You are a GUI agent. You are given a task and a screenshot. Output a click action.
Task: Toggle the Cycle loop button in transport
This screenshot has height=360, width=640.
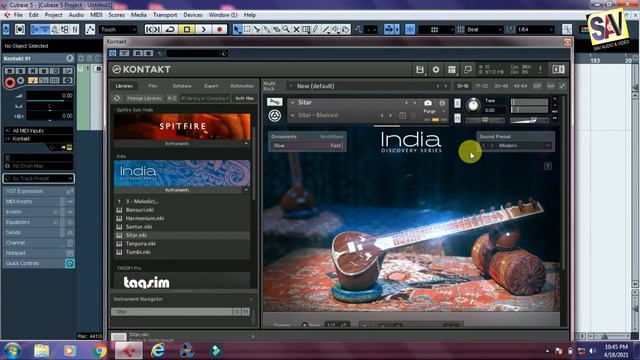pyautogui.click(x=170, y=29)
